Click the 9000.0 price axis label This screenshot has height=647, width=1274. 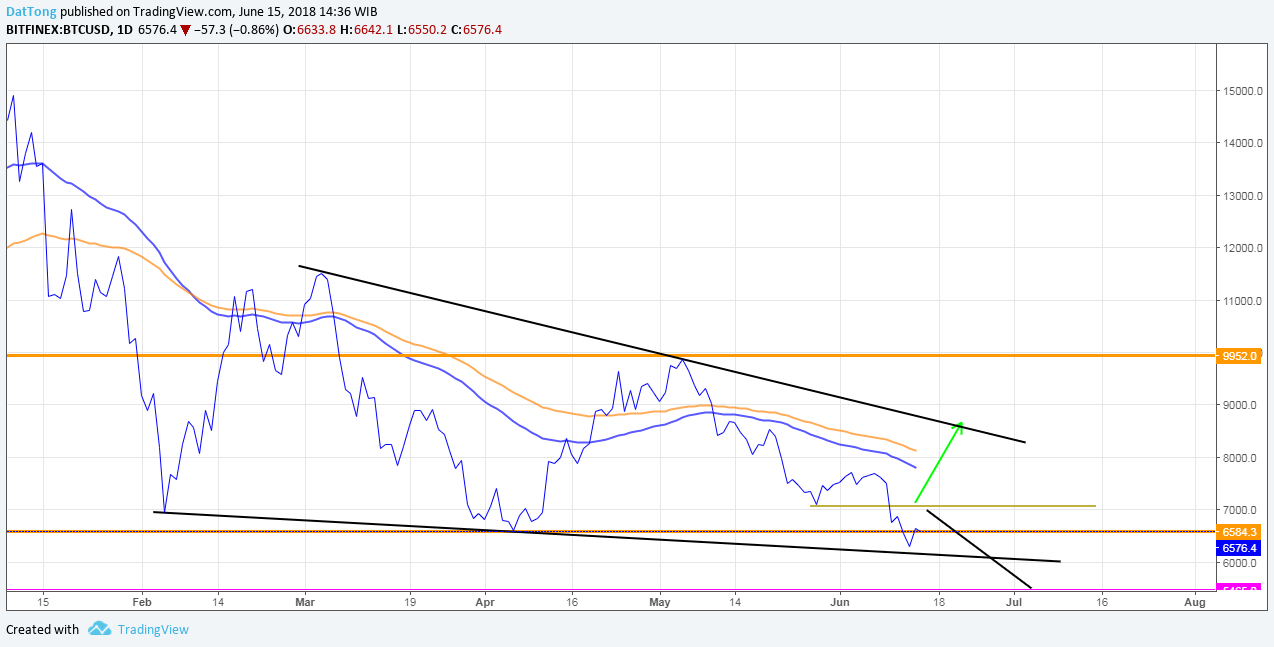[1242, 405]
